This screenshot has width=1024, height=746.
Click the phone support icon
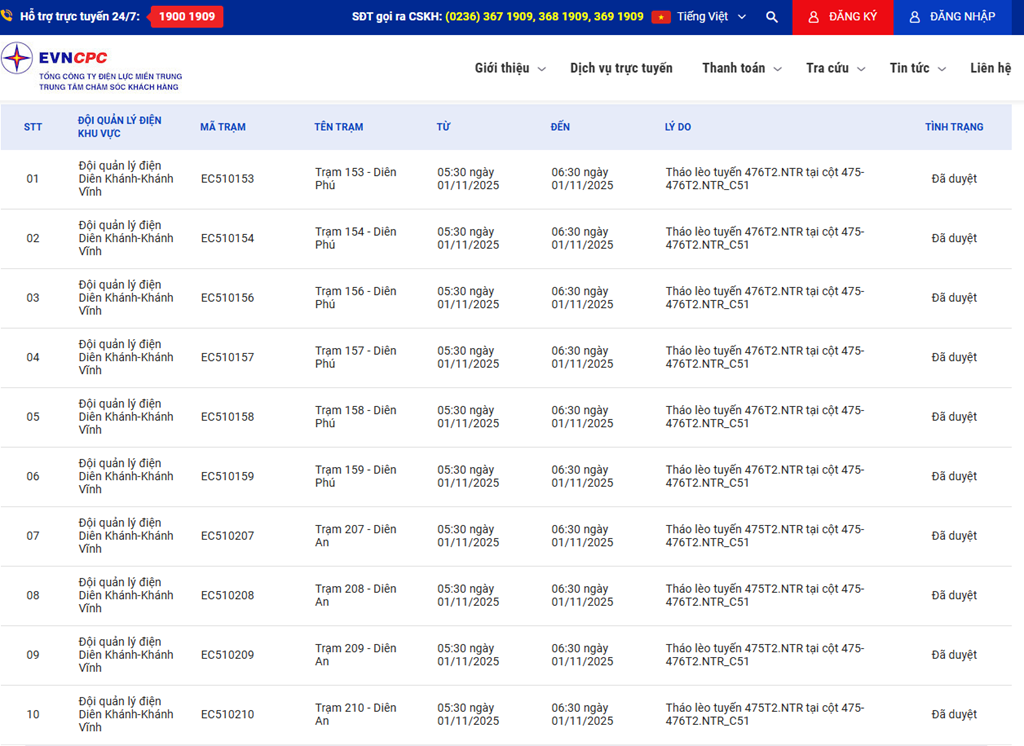coord(8,17)
